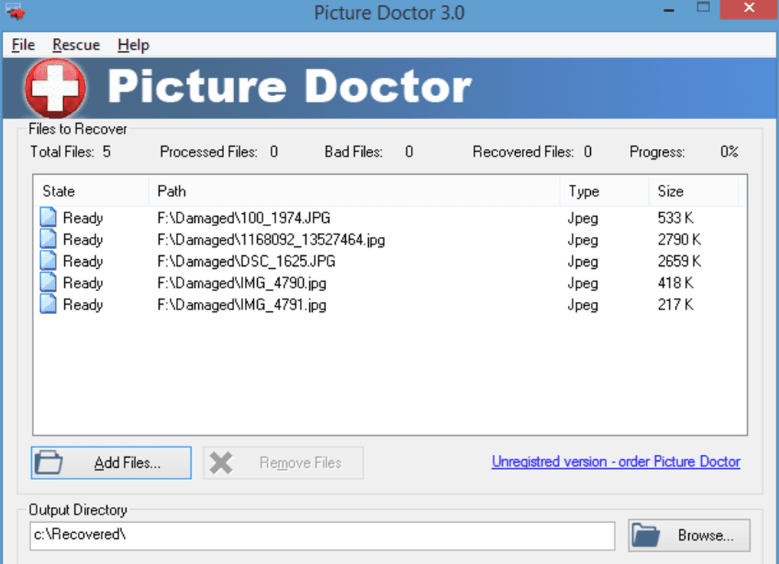
Task: Sort files by the Size column header
Action: point(694,191)
